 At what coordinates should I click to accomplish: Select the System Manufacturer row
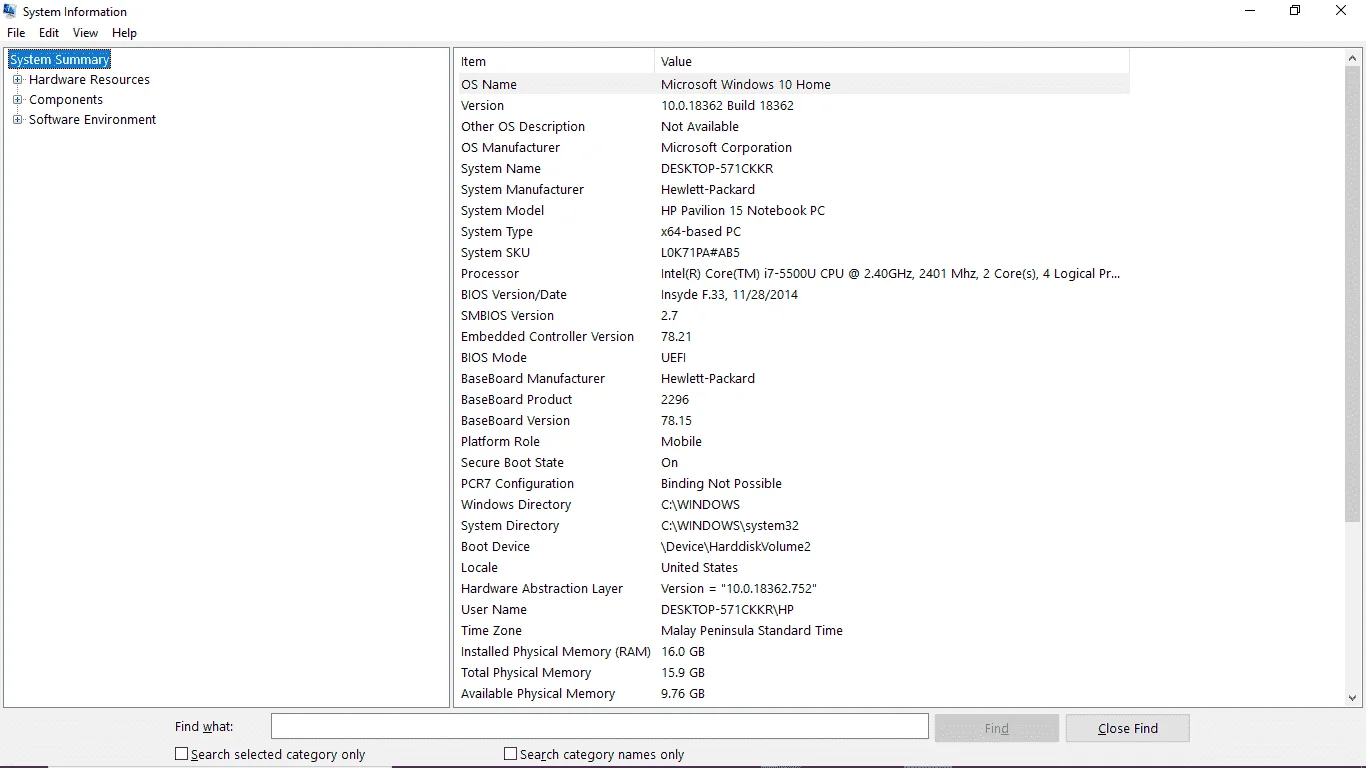pos(794,190)
